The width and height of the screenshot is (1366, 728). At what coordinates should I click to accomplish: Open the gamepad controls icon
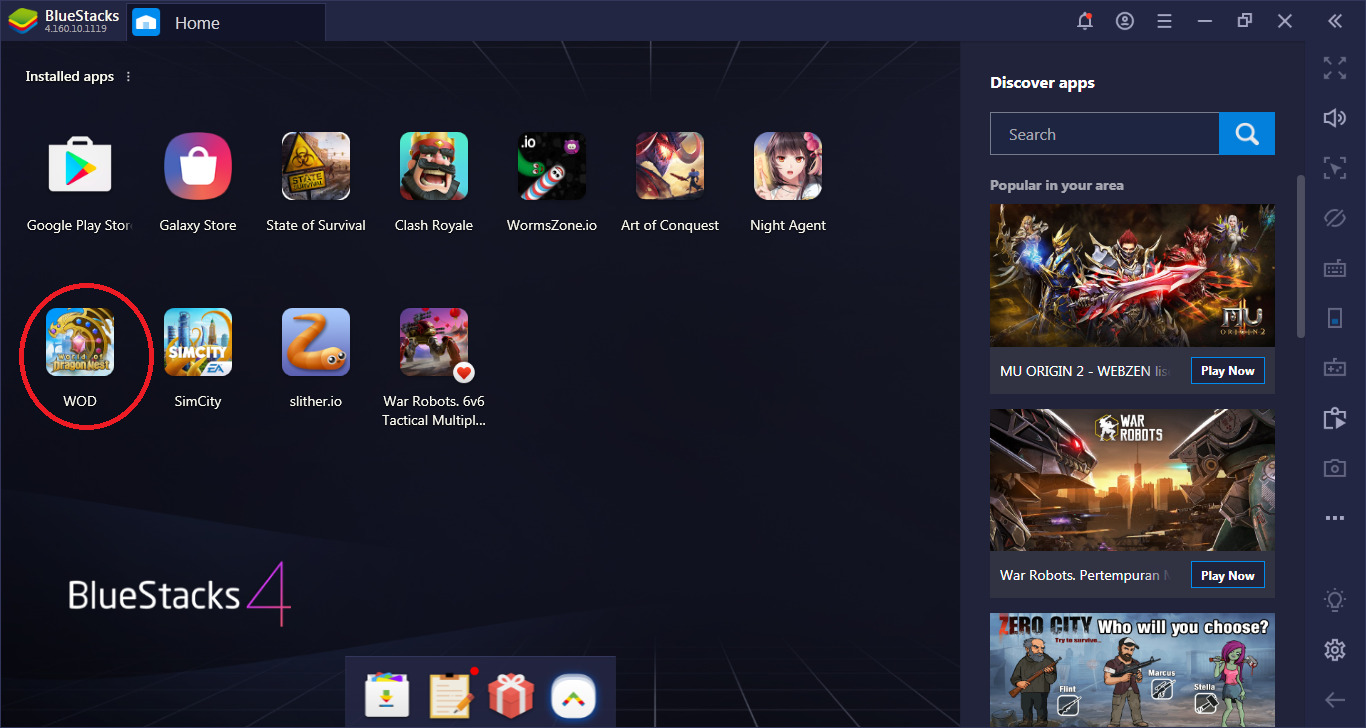(1335, 368)
